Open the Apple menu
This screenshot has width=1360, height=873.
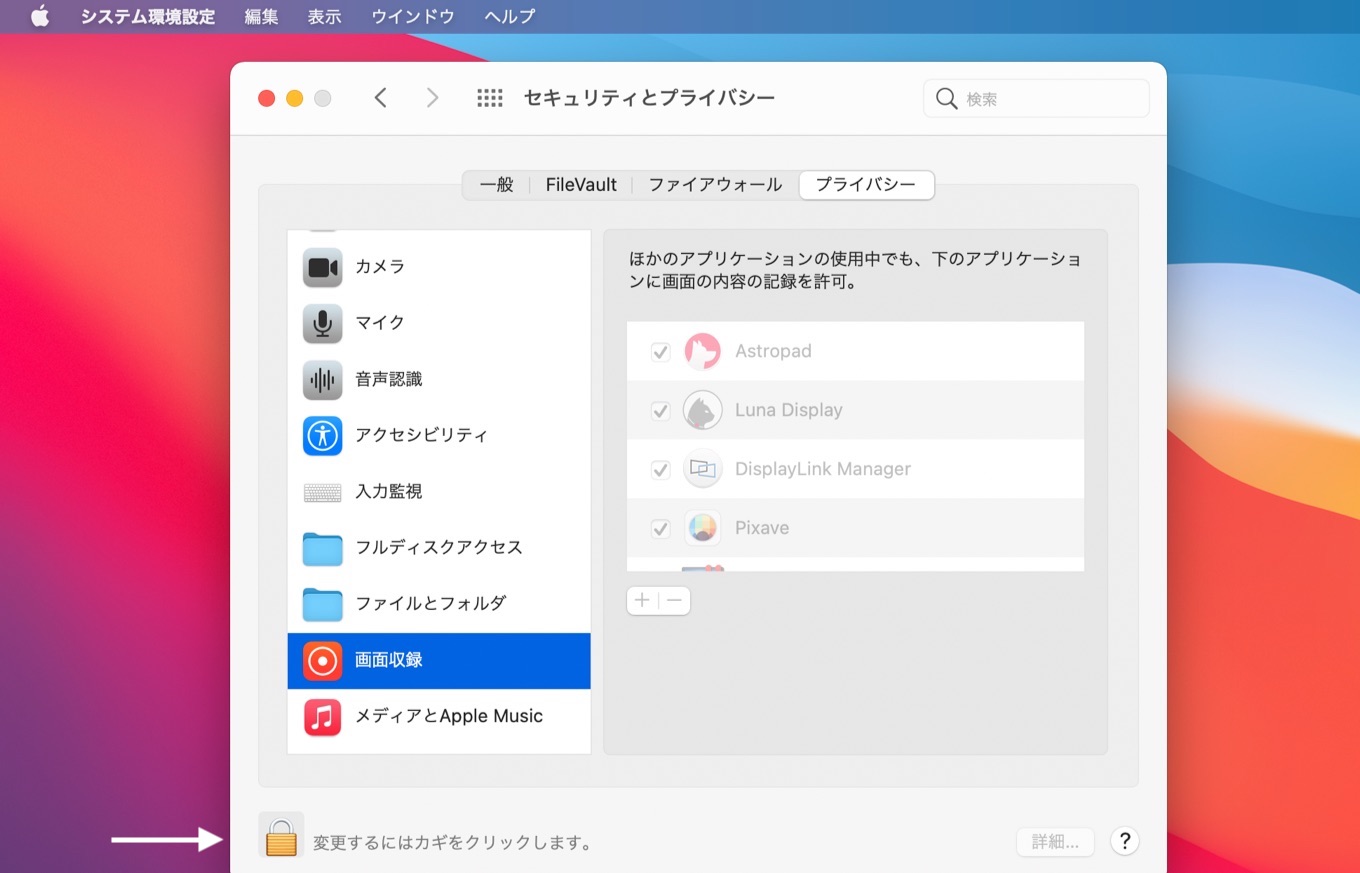(x=39, y=17)
